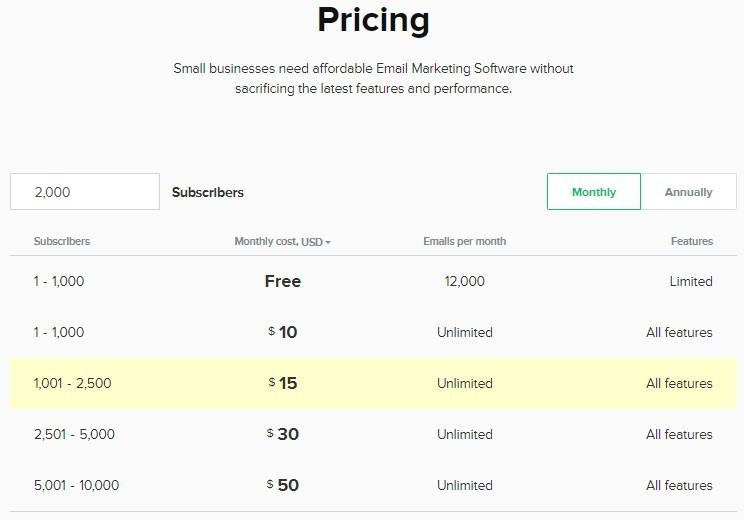
Task: Select the Free plan row
Action: pyautogui.click(x=372, y=281)
